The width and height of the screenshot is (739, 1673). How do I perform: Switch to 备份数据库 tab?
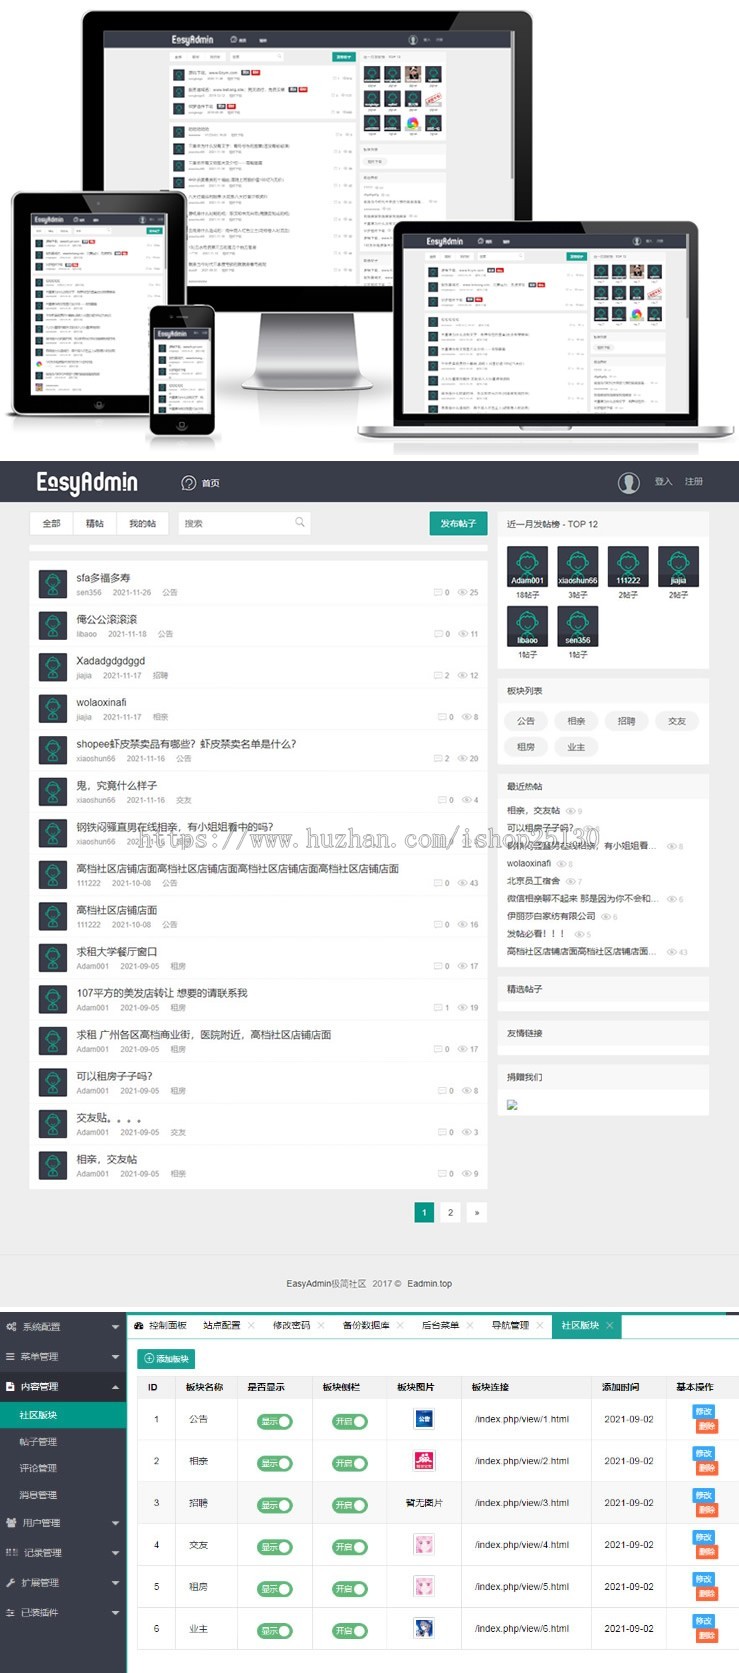point(365,1325)
